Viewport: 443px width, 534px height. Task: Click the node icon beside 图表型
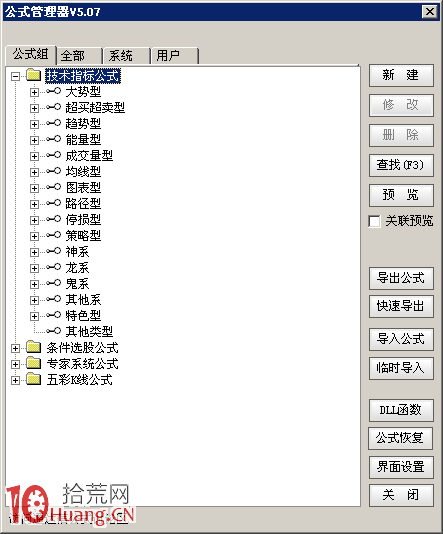coord(53,187)
